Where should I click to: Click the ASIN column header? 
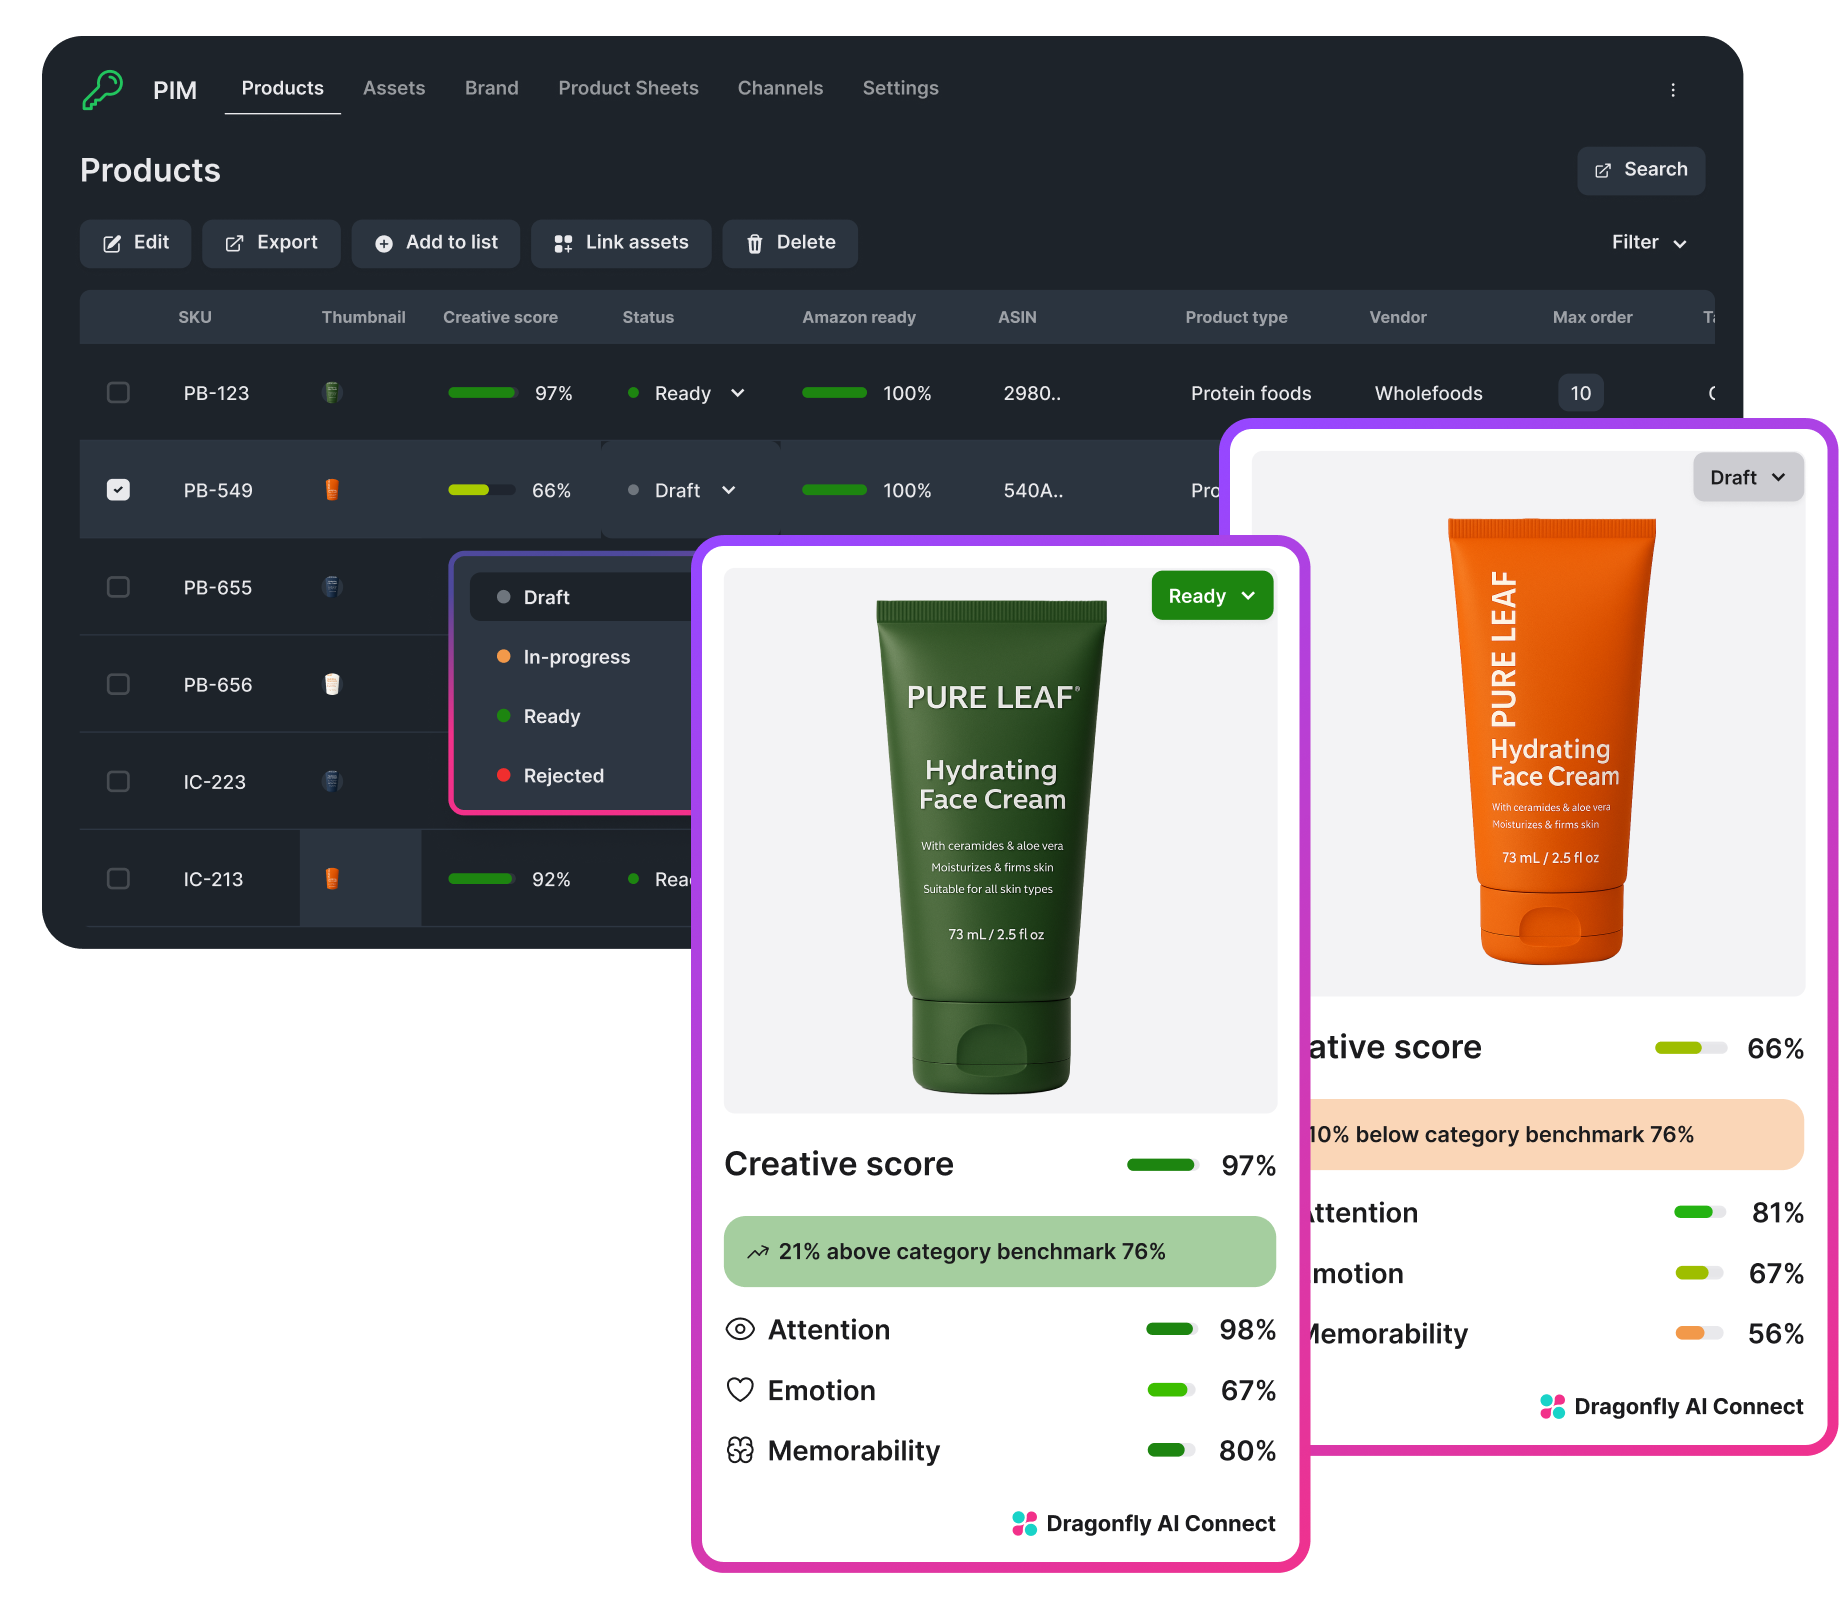point(1017,317)
